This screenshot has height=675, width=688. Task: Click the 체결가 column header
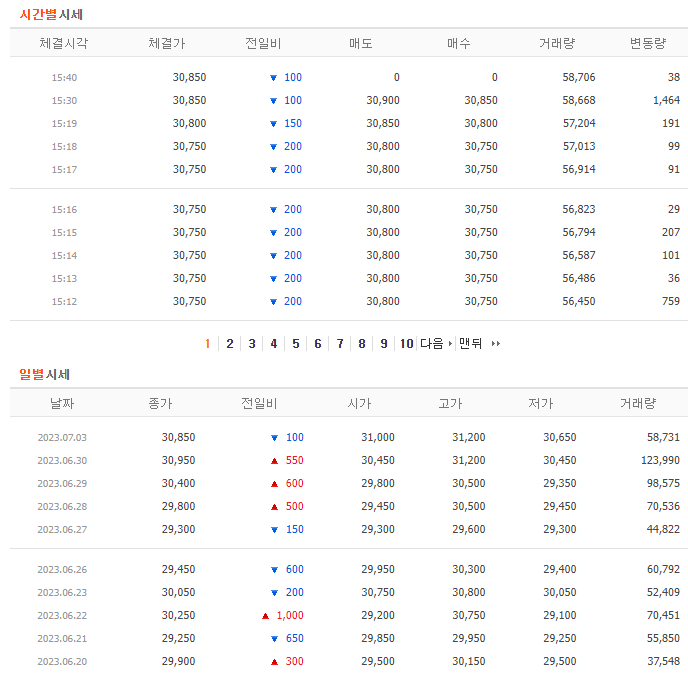[x=167, y=43]
